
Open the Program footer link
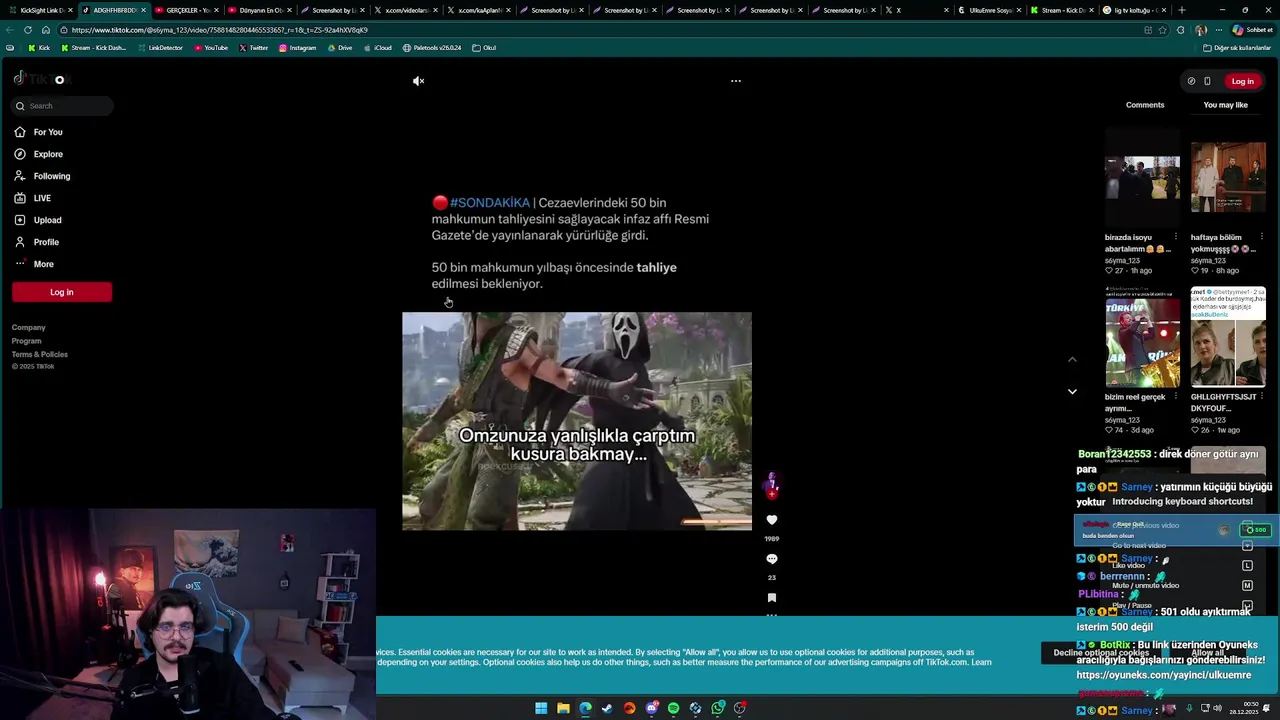point(26,341)
